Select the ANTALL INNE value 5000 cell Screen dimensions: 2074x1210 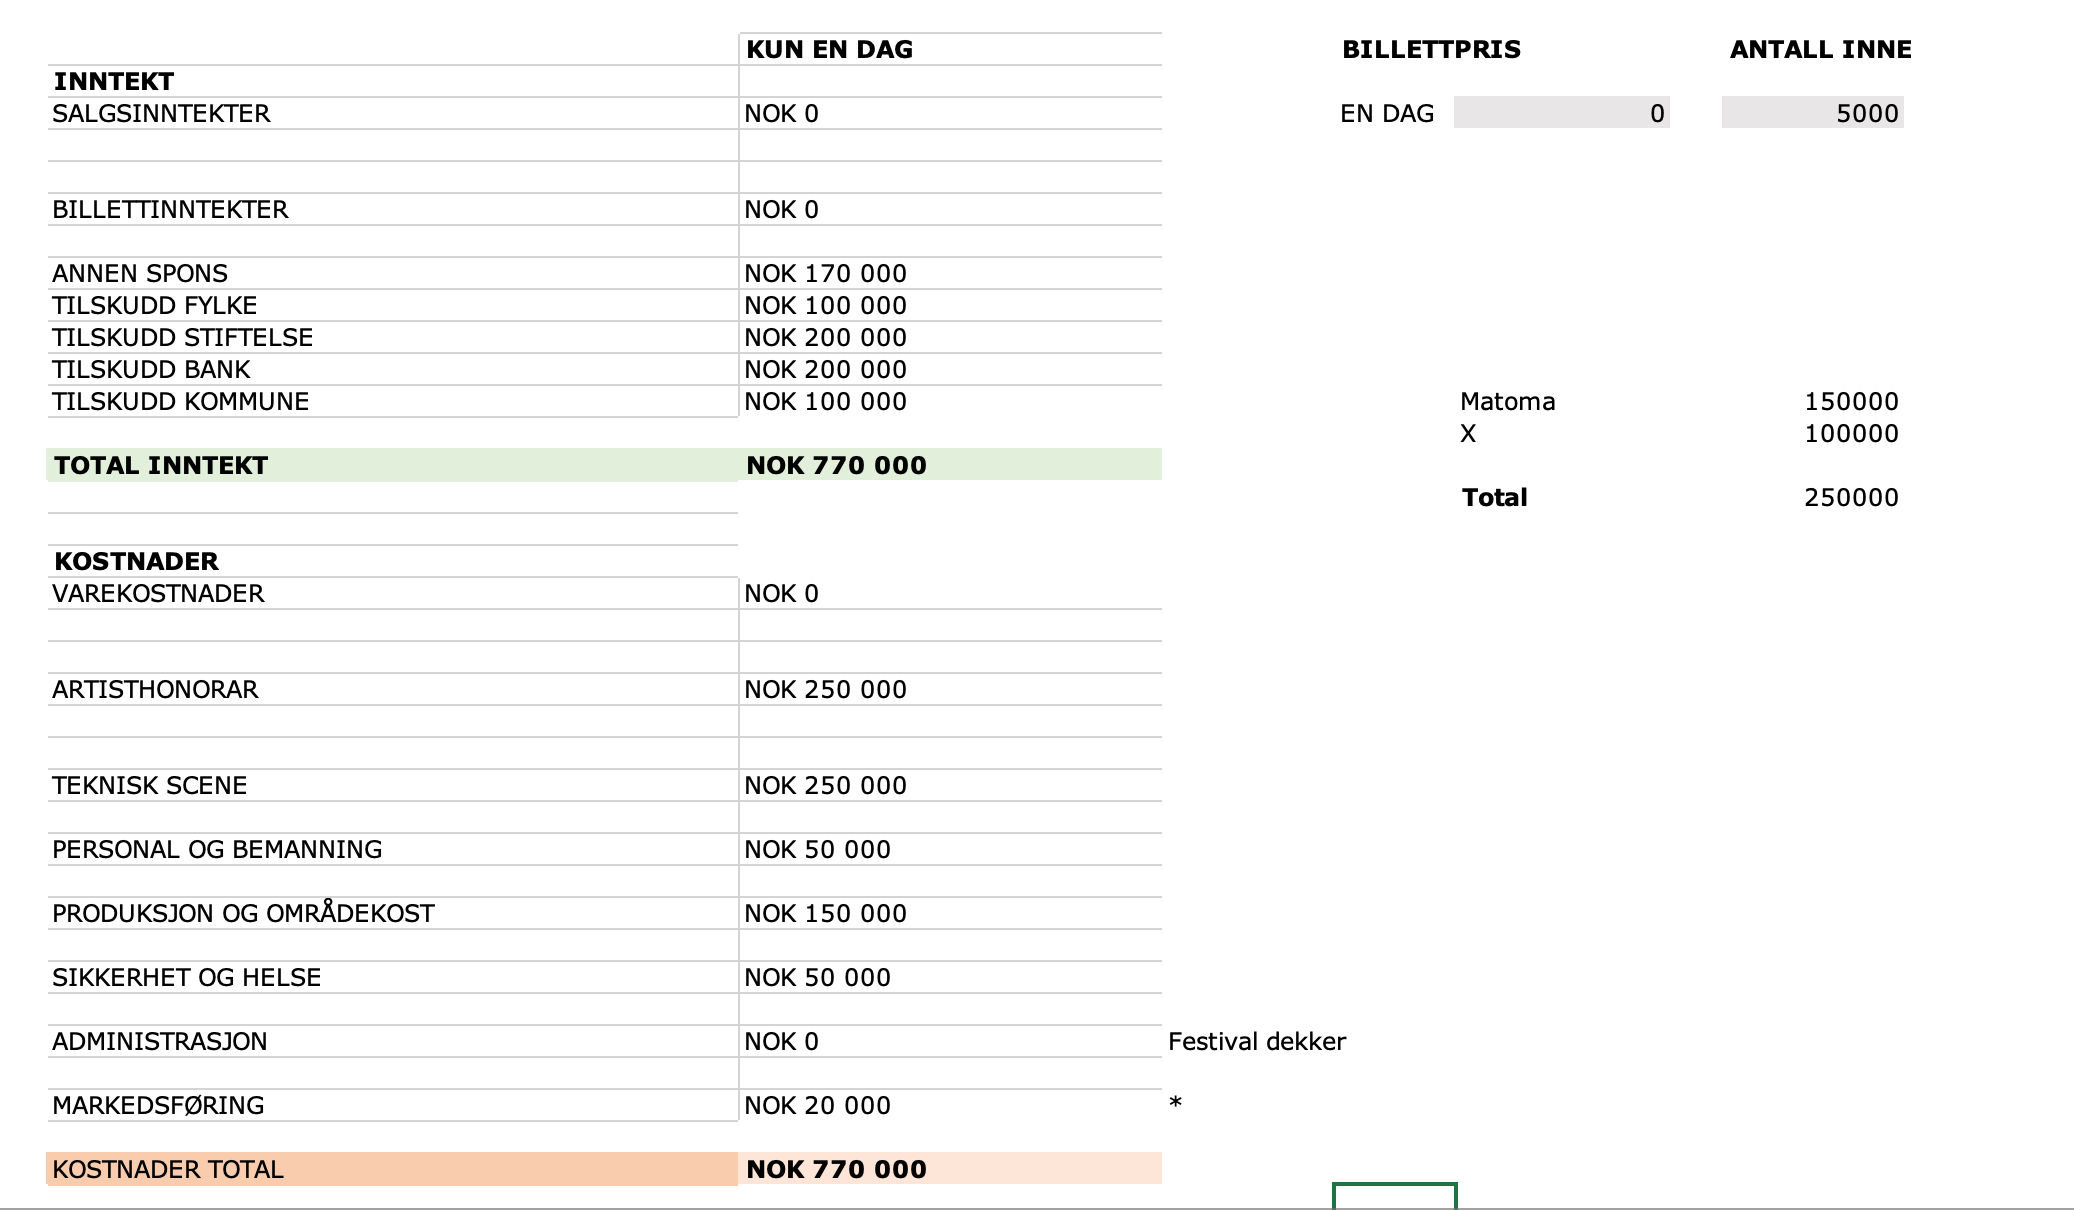(1812, 113)
